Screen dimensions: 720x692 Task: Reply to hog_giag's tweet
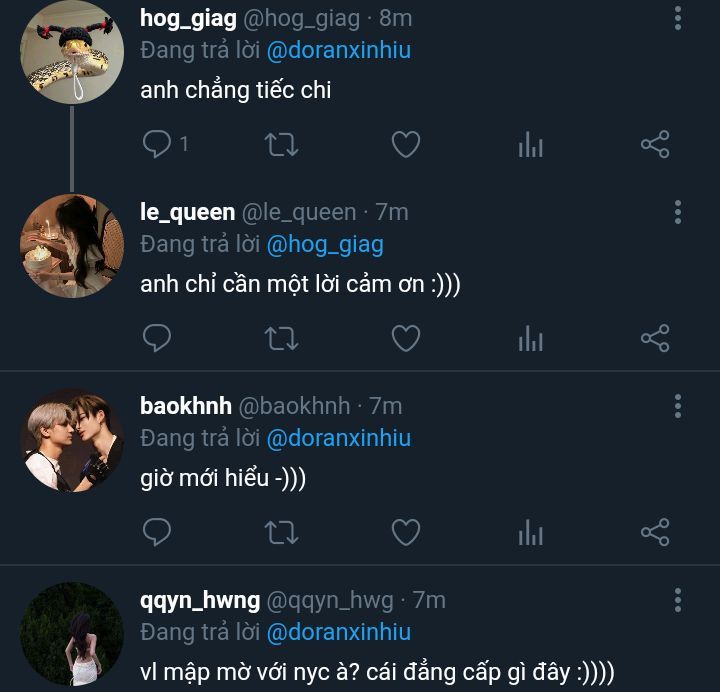click(x=157, y=145)
